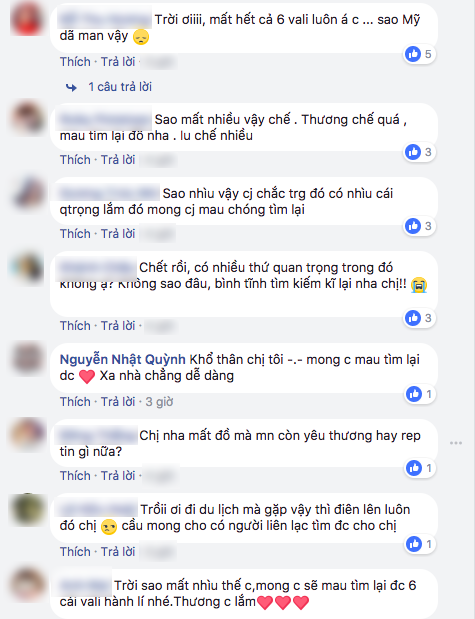The height and width of the screenshot is (619, 475).
Task: Open like reactions on 'Chết rồi' comment
Action: point(419,318)
